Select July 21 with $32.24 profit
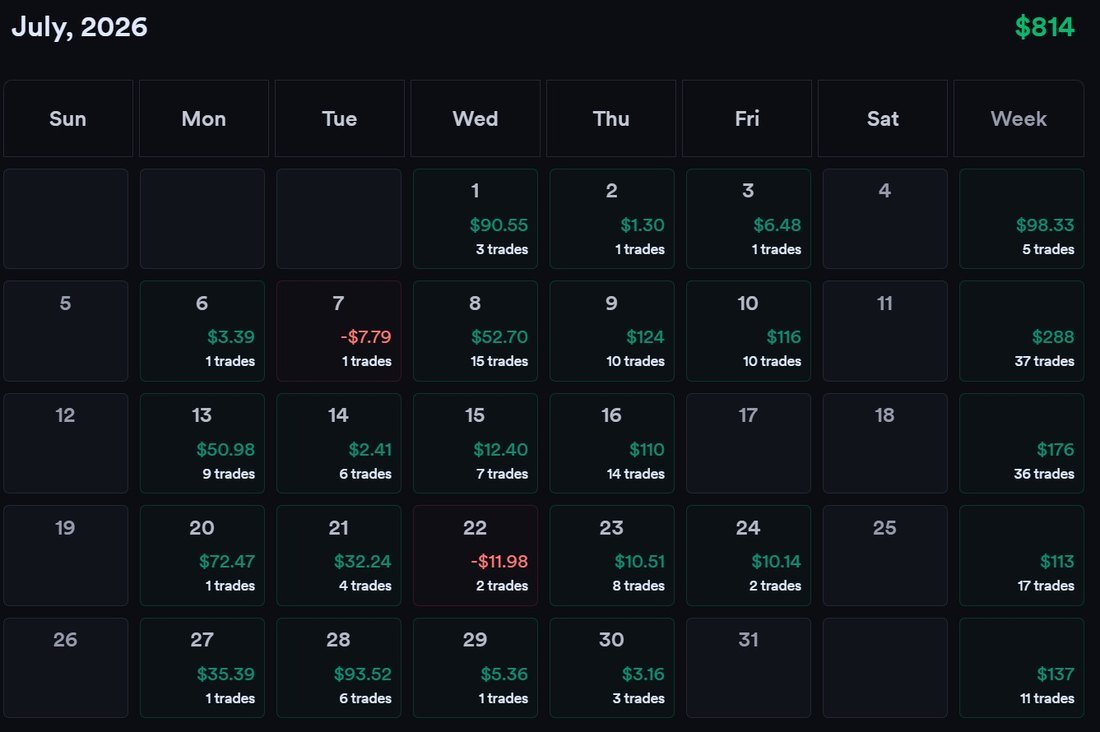Screen dimensions: 1100x732 point(339,555)
